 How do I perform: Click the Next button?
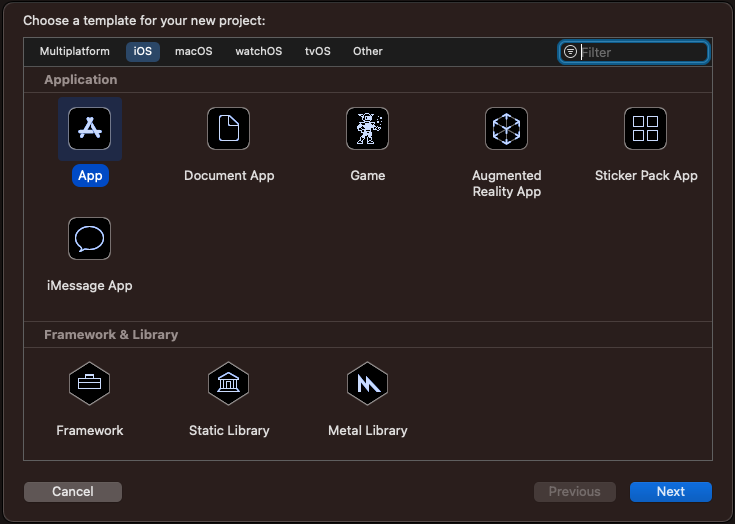tap(670, 491)
